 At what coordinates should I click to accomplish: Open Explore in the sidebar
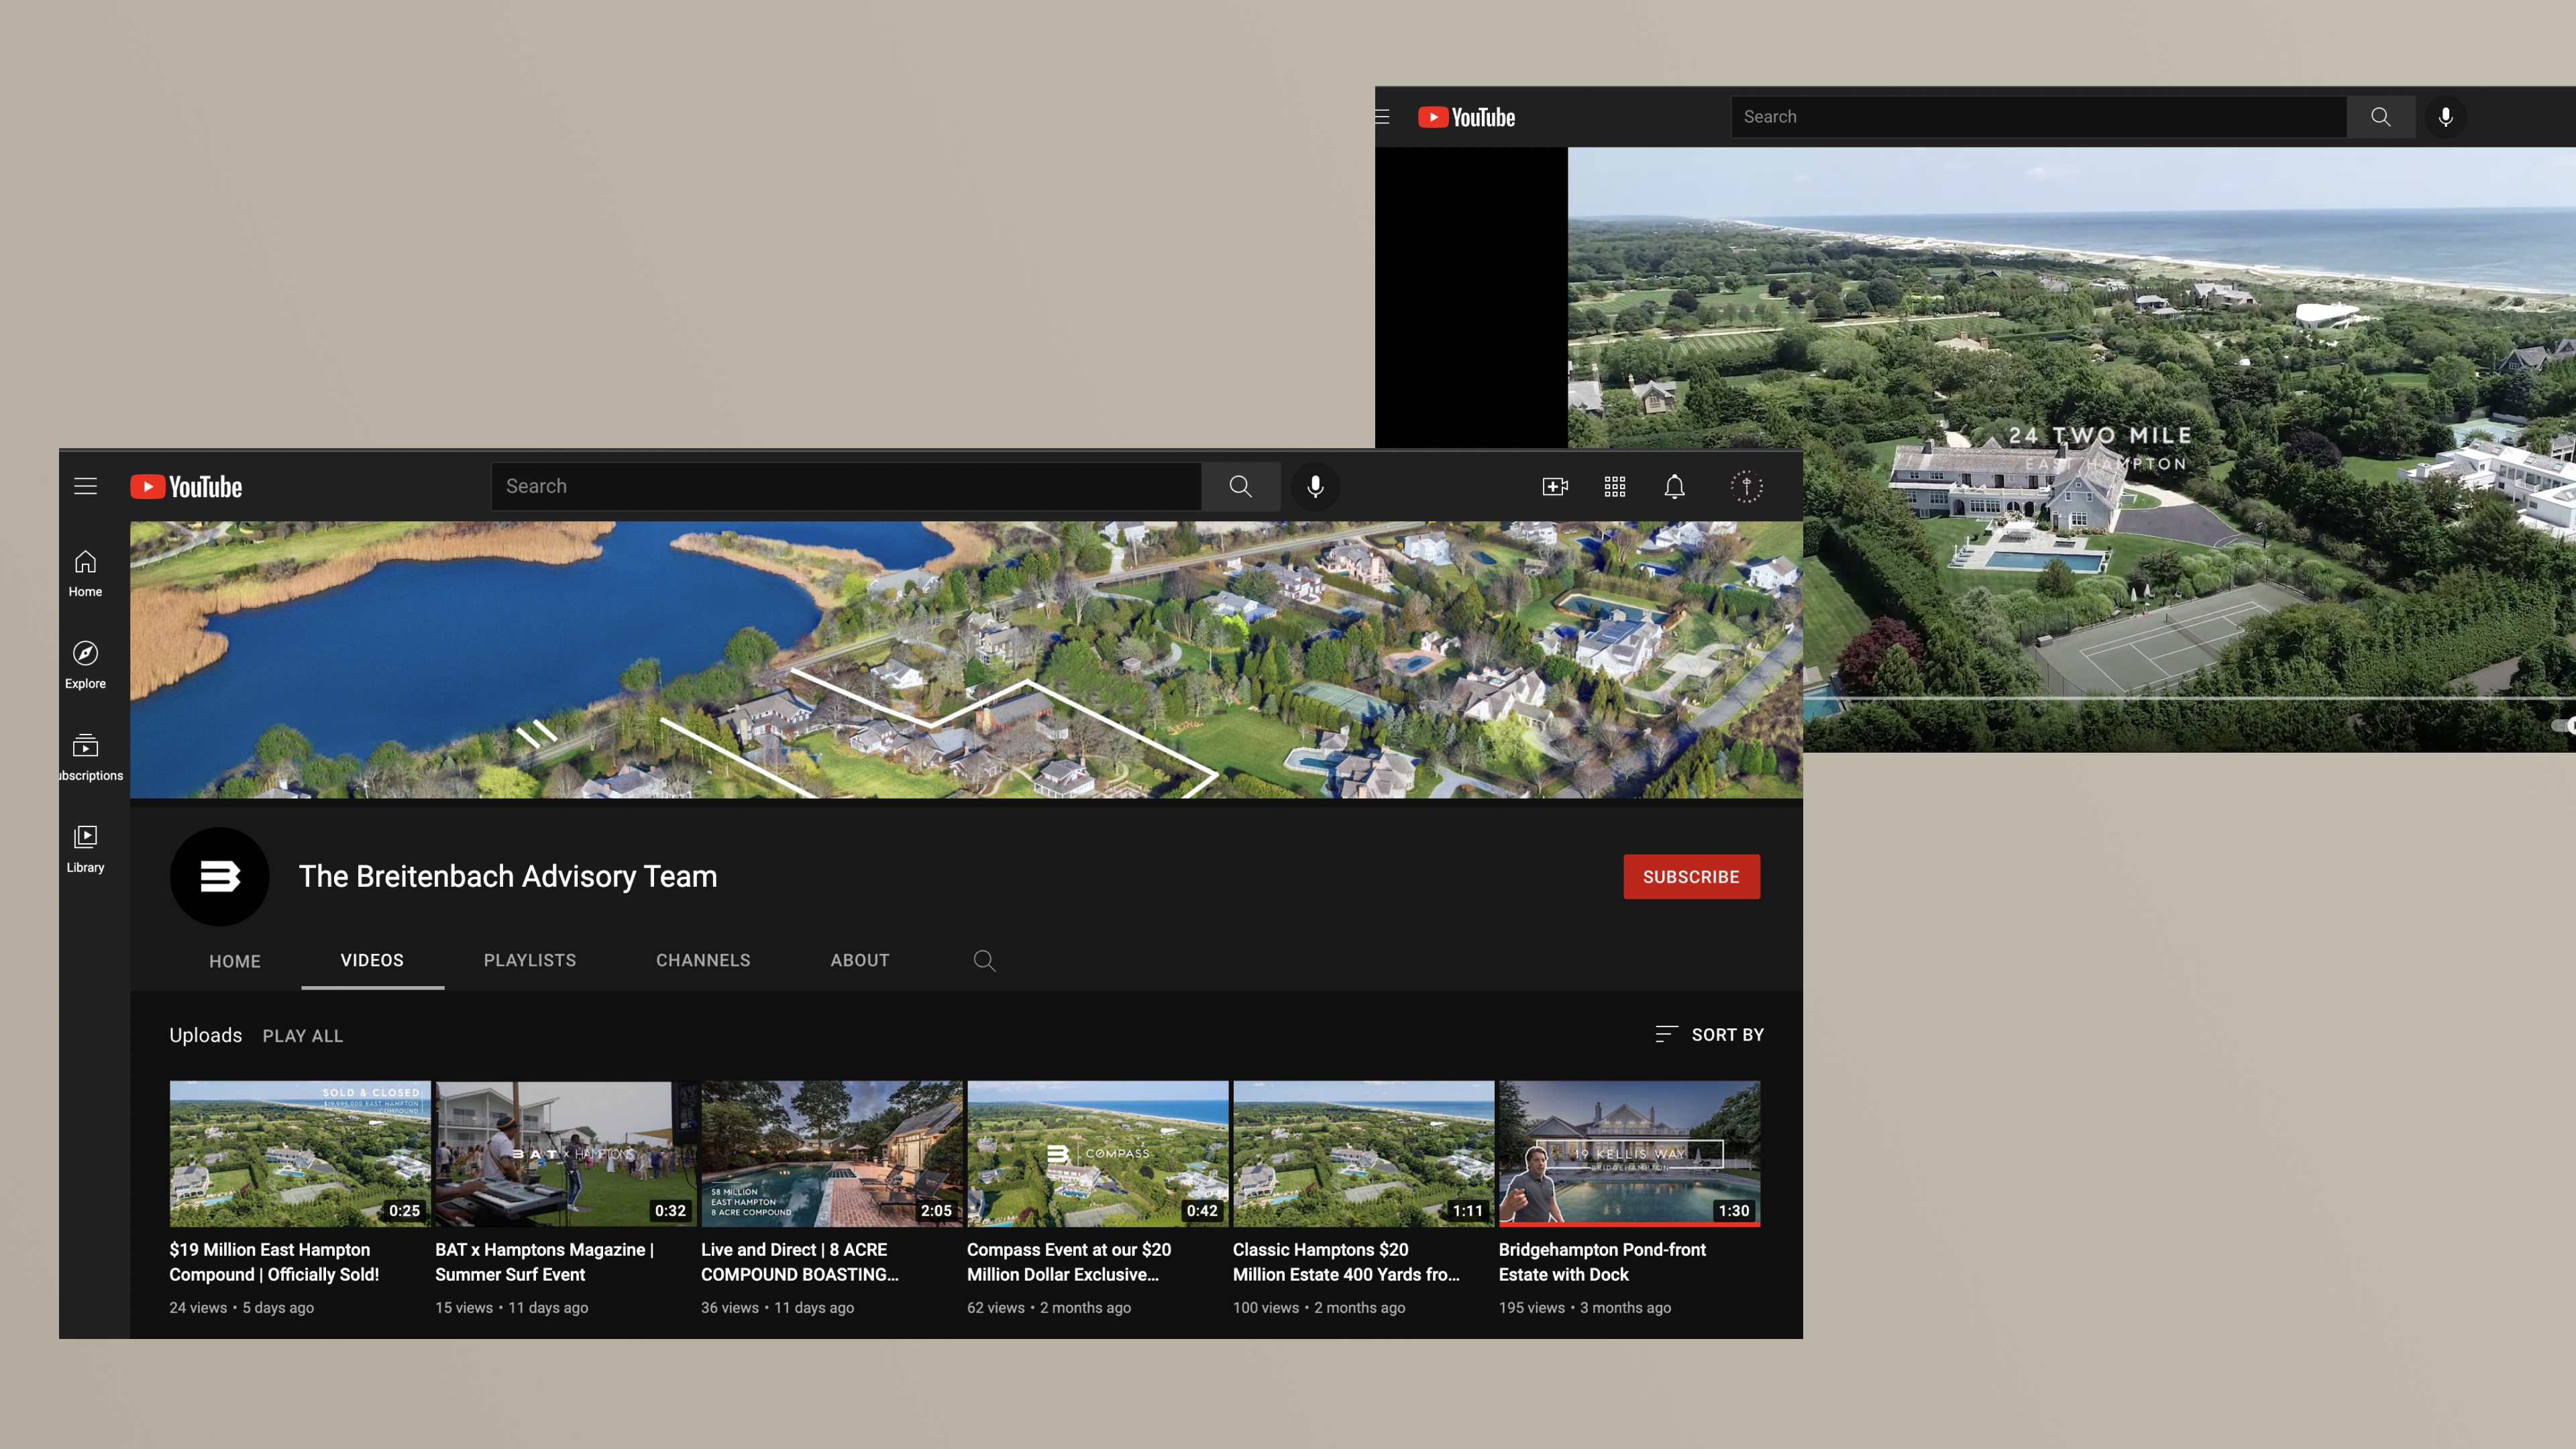pos(85,666)
